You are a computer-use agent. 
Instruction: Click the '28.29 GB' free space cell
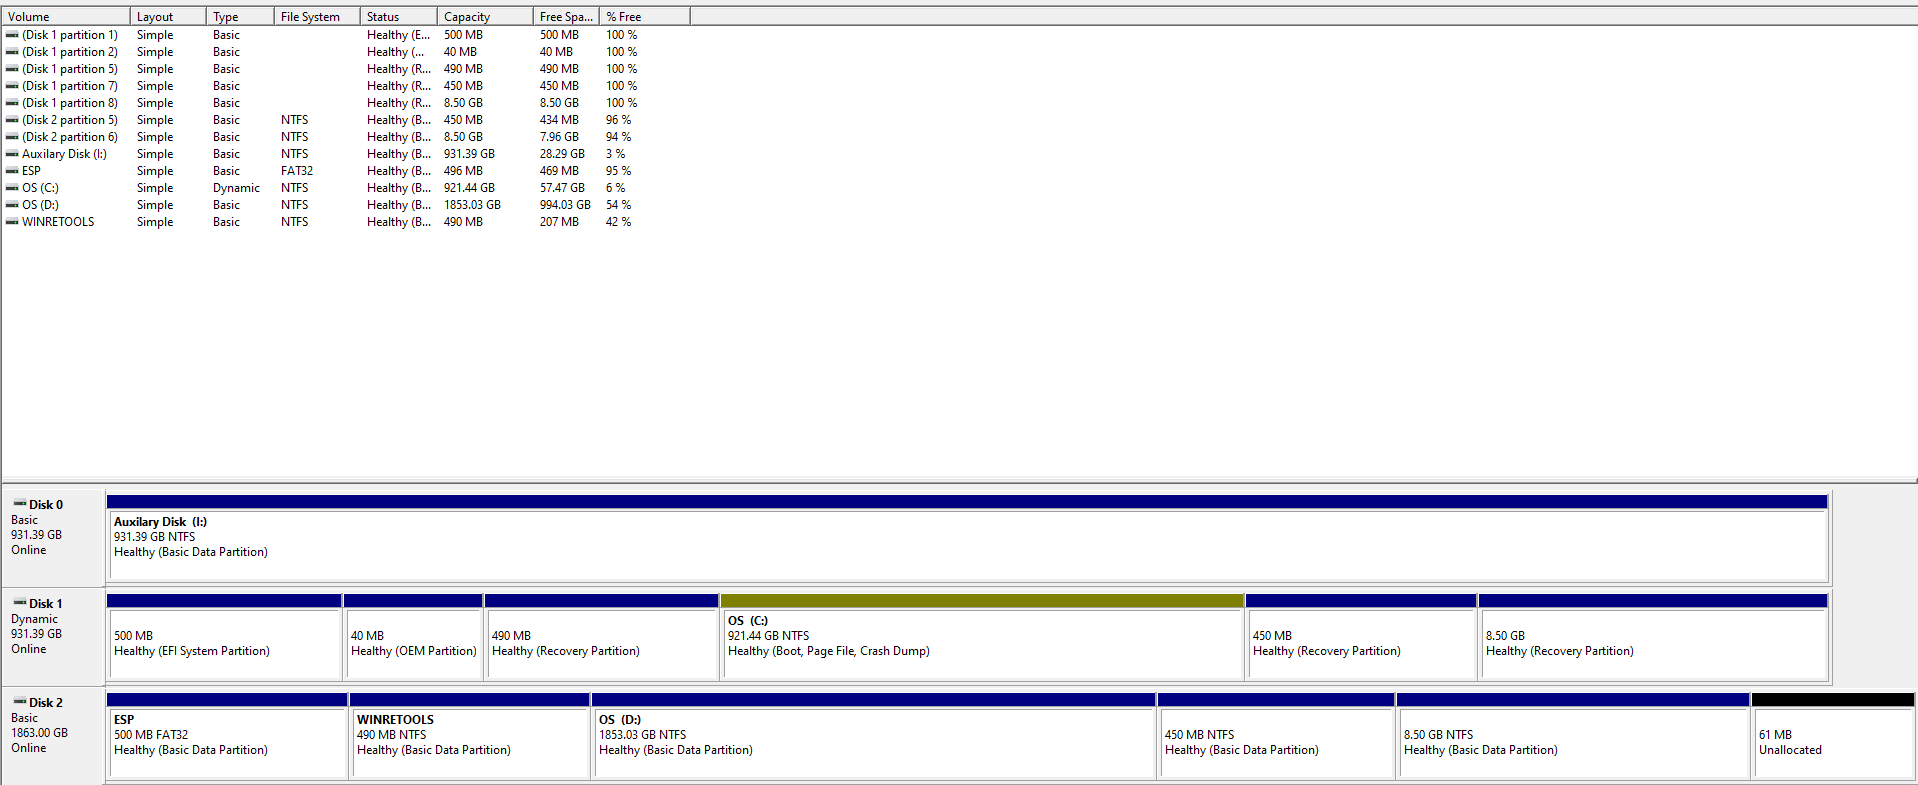[x=562, y=154]
